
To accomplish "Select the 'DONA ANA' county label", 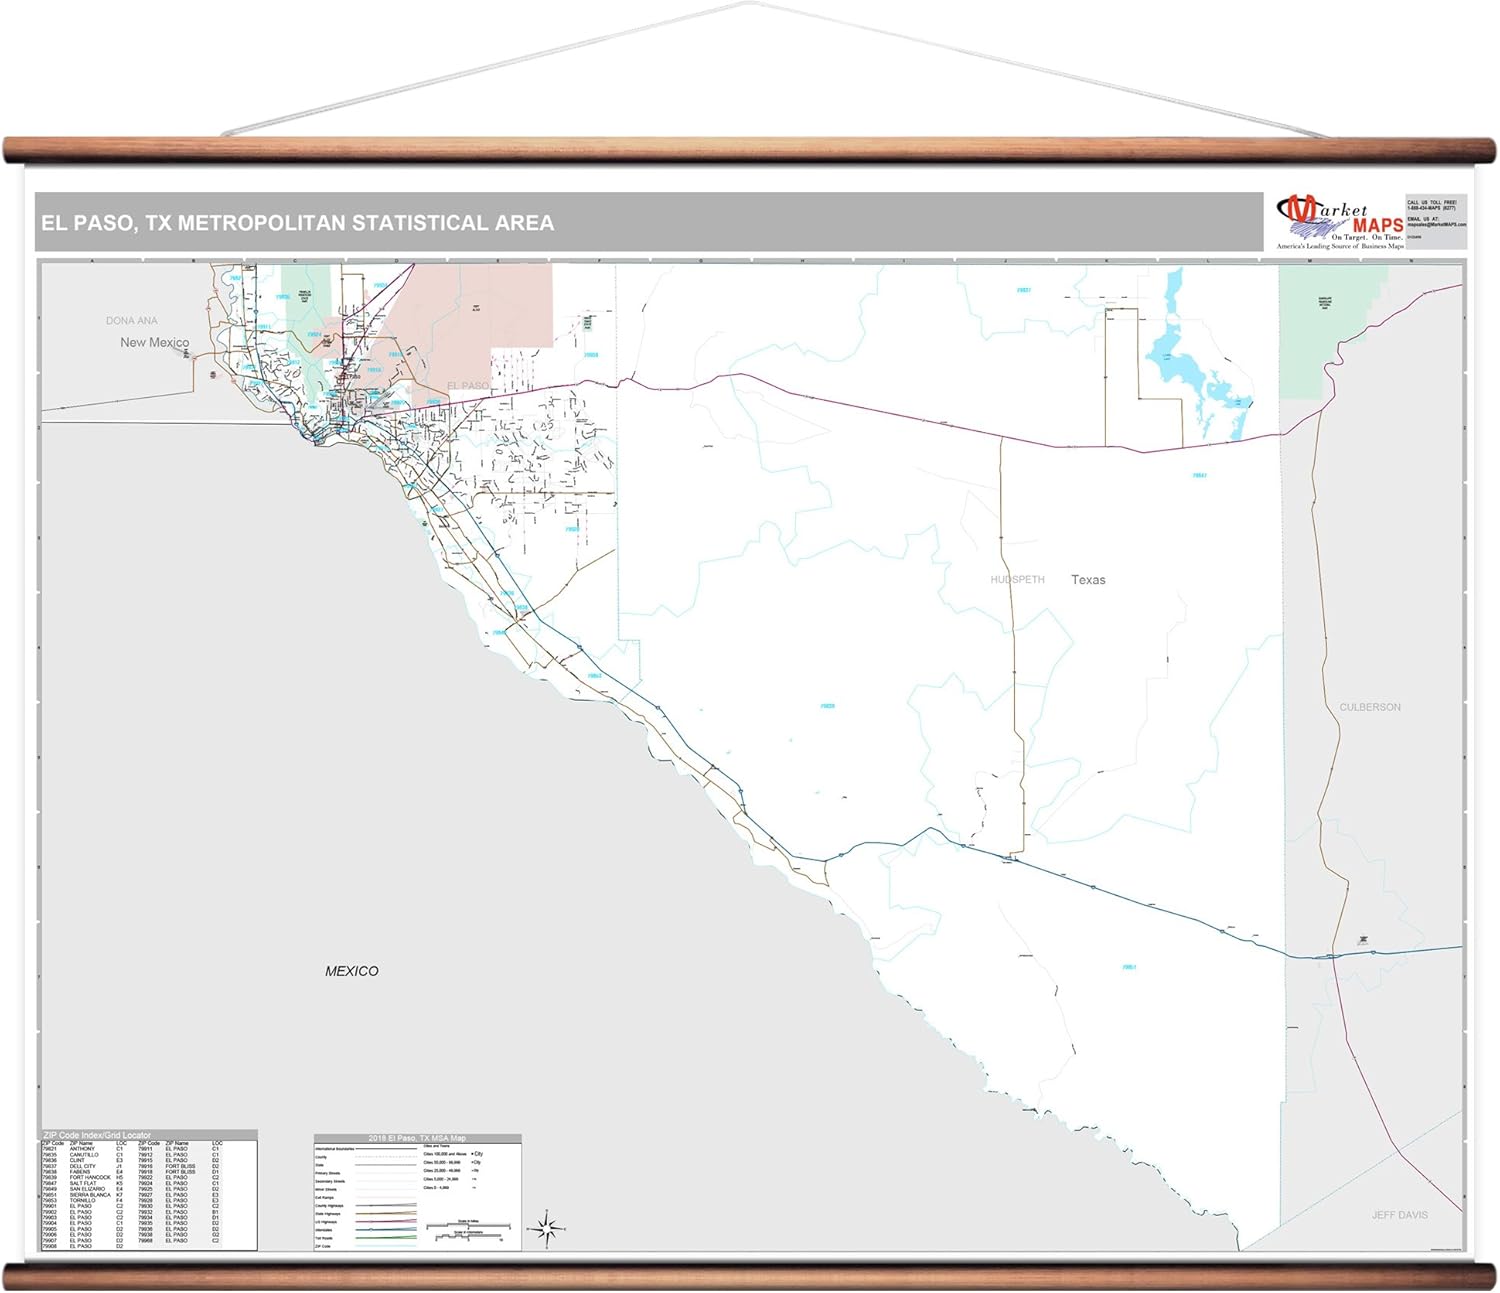I will coord(132,321).
